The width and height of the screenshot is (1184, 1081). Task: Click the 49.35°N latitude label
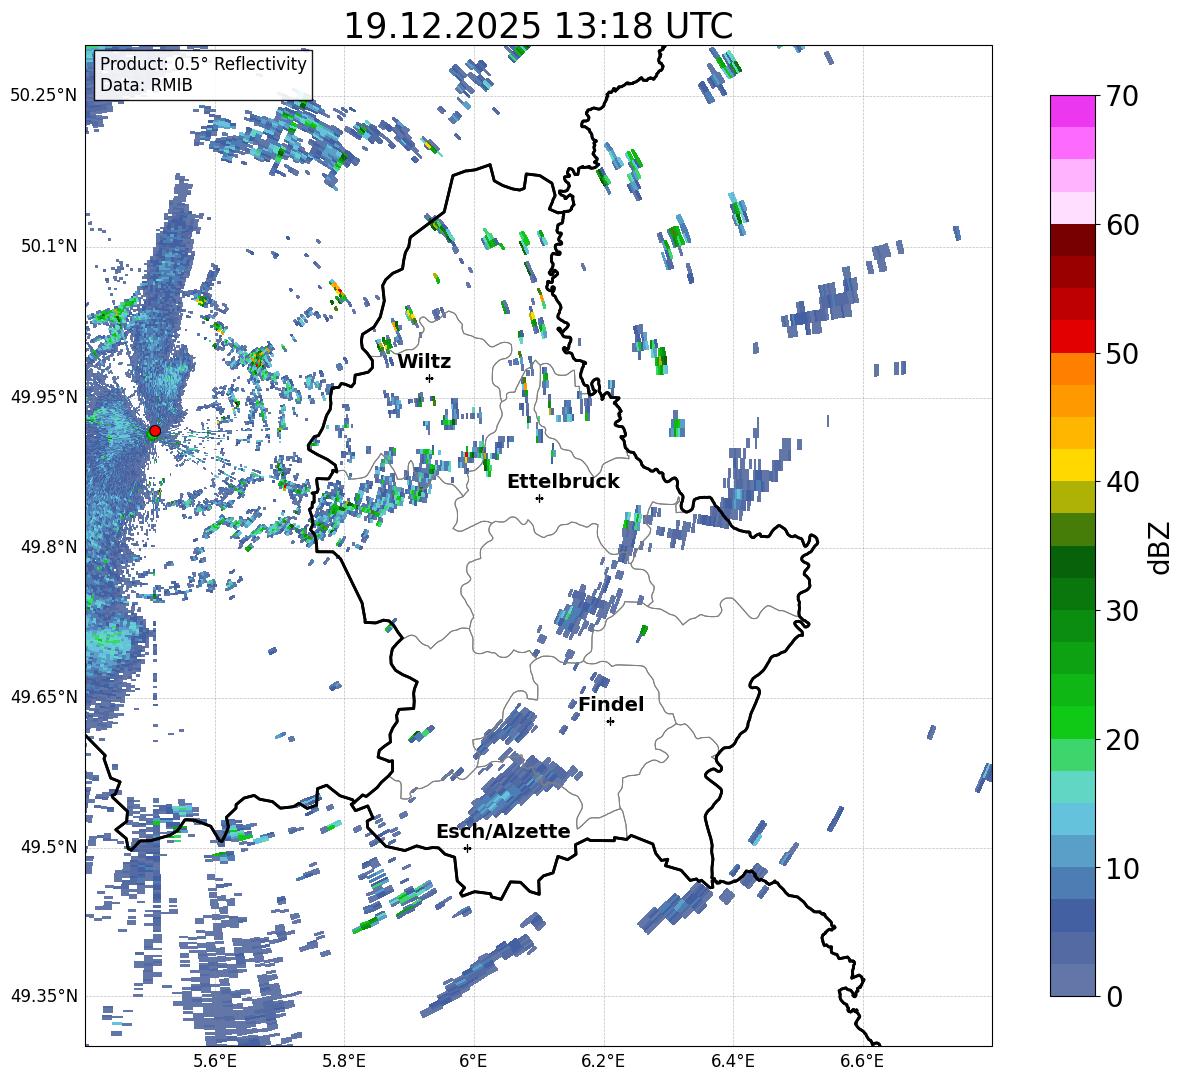(44, 996)
